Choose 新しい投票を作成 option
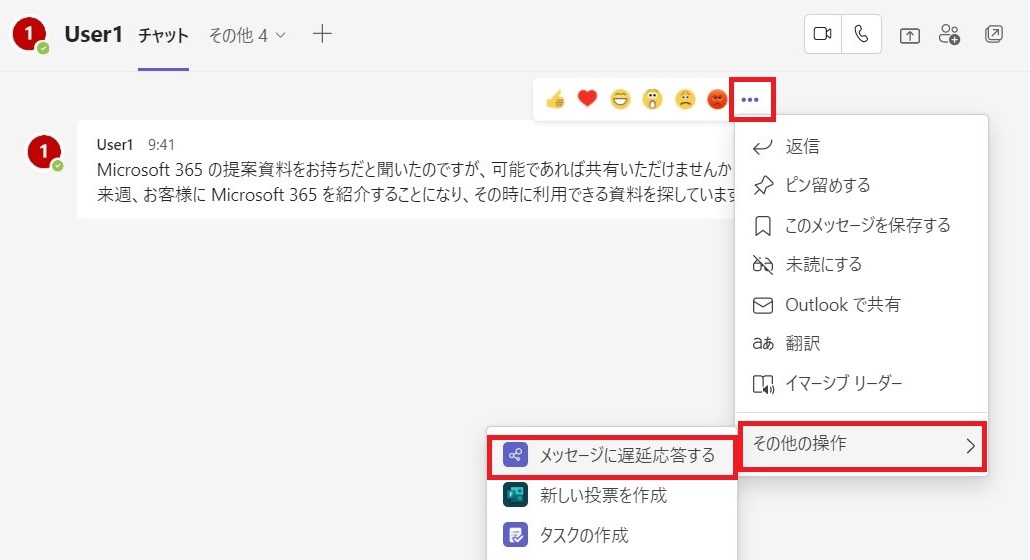The image size is (1030, 560). point(612,495)
